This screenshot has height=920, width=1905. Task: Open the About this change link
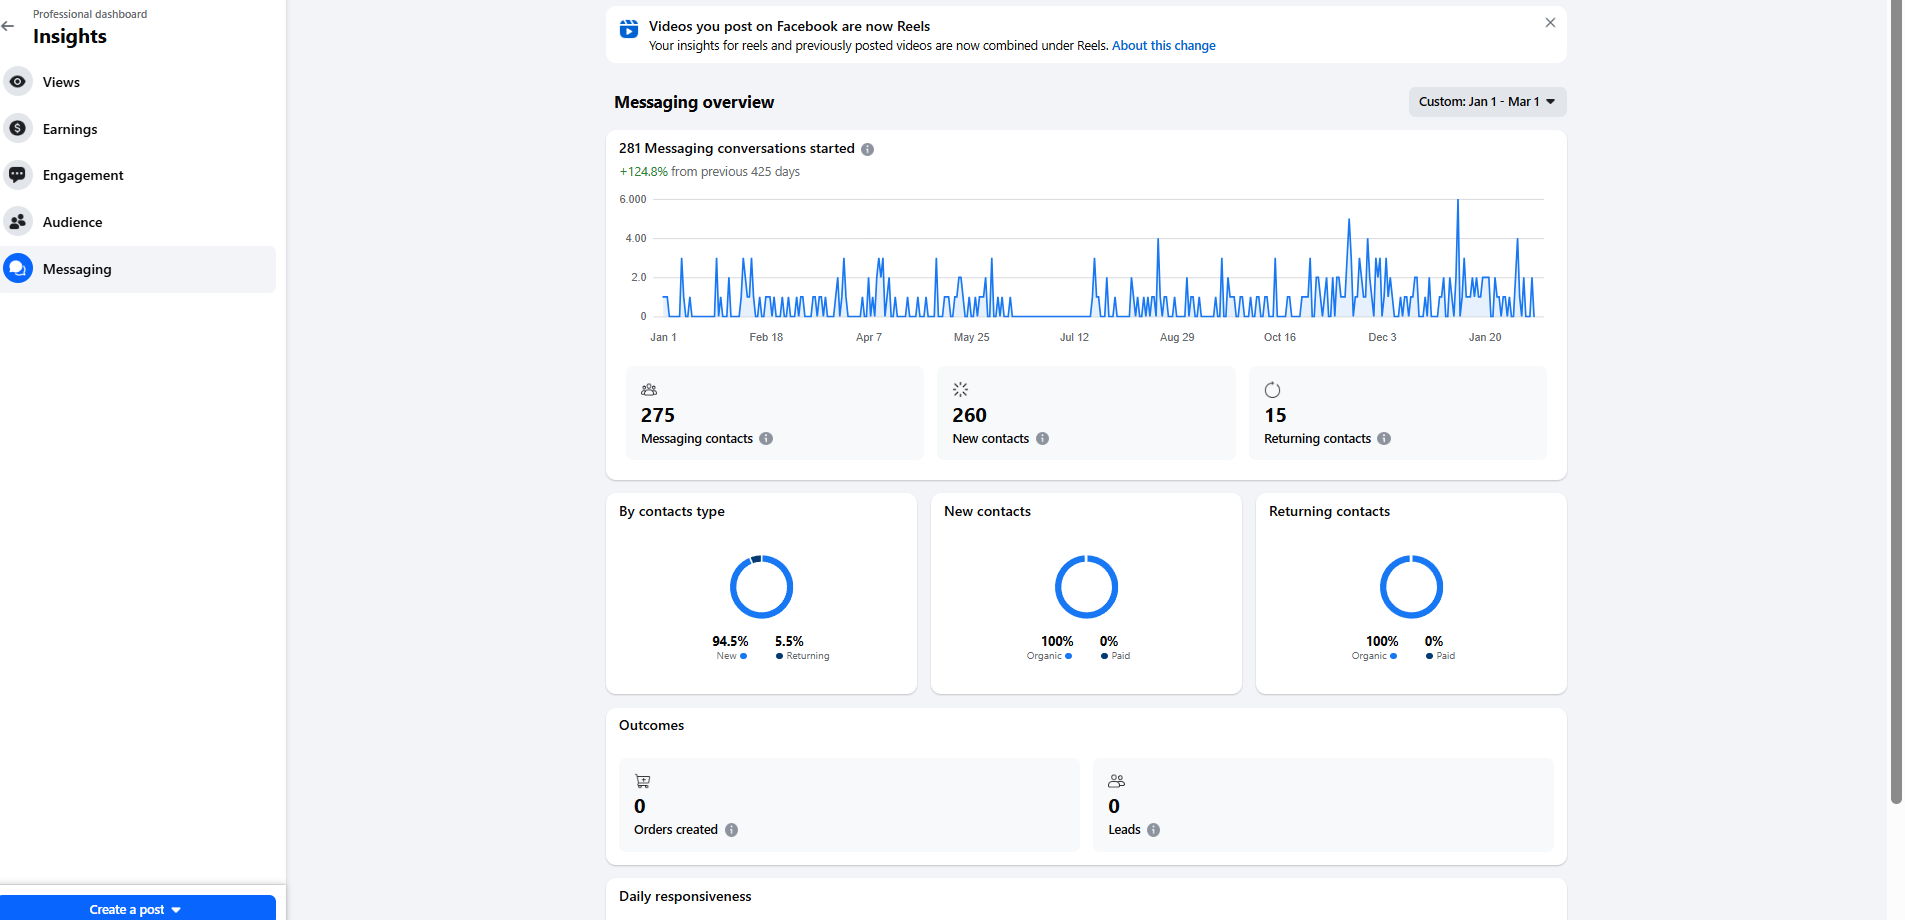point(1163,46)
